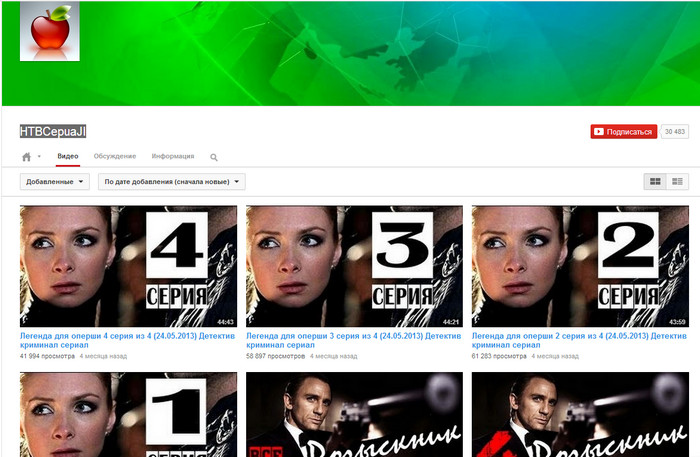Image resolution: width=700 pixels, height=457 pixels.
Task: Click the 61 283 просмотра view count
Action: coord(499,356)
